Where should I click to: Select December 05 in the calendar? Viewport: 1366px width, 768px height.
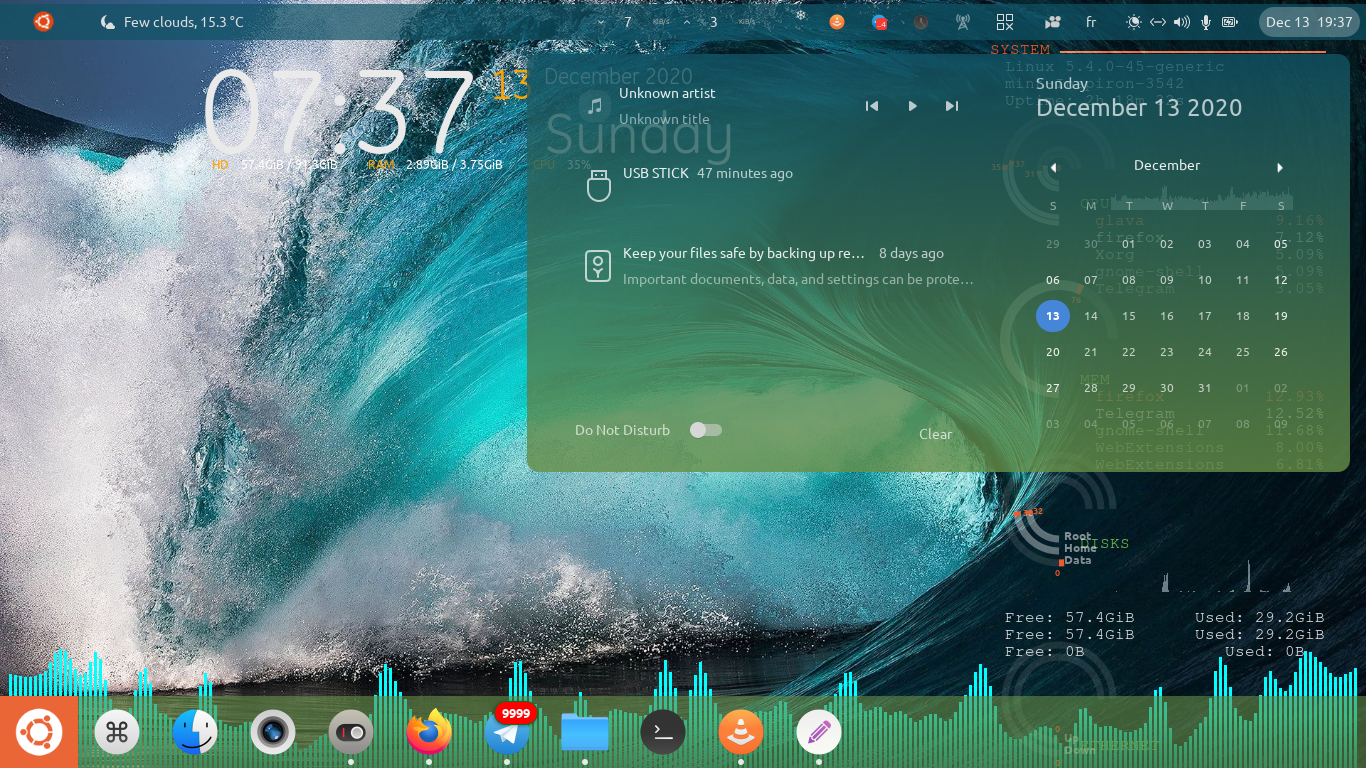[x=1281, y=244]
